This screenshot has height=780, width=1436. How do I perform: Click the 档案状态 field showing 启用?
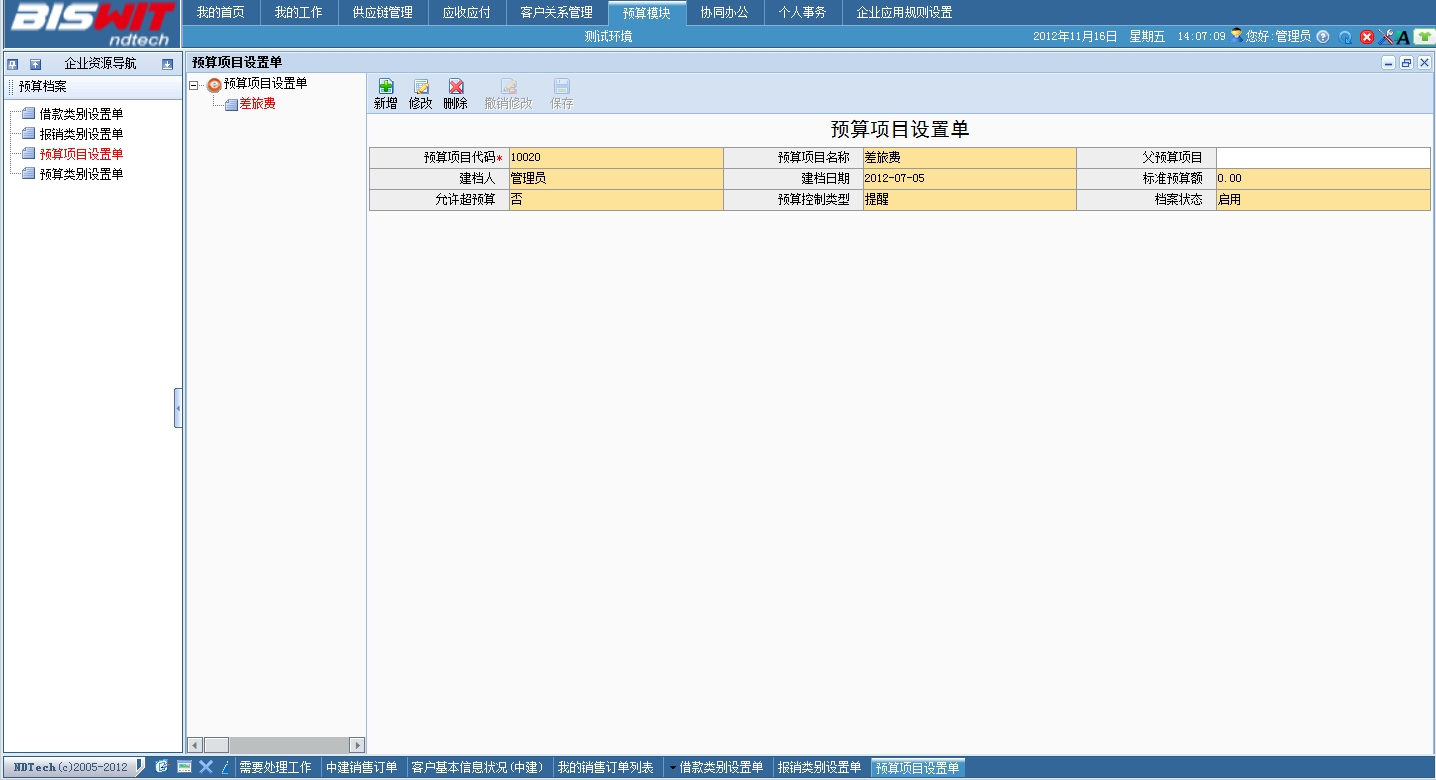[1323, 200]
